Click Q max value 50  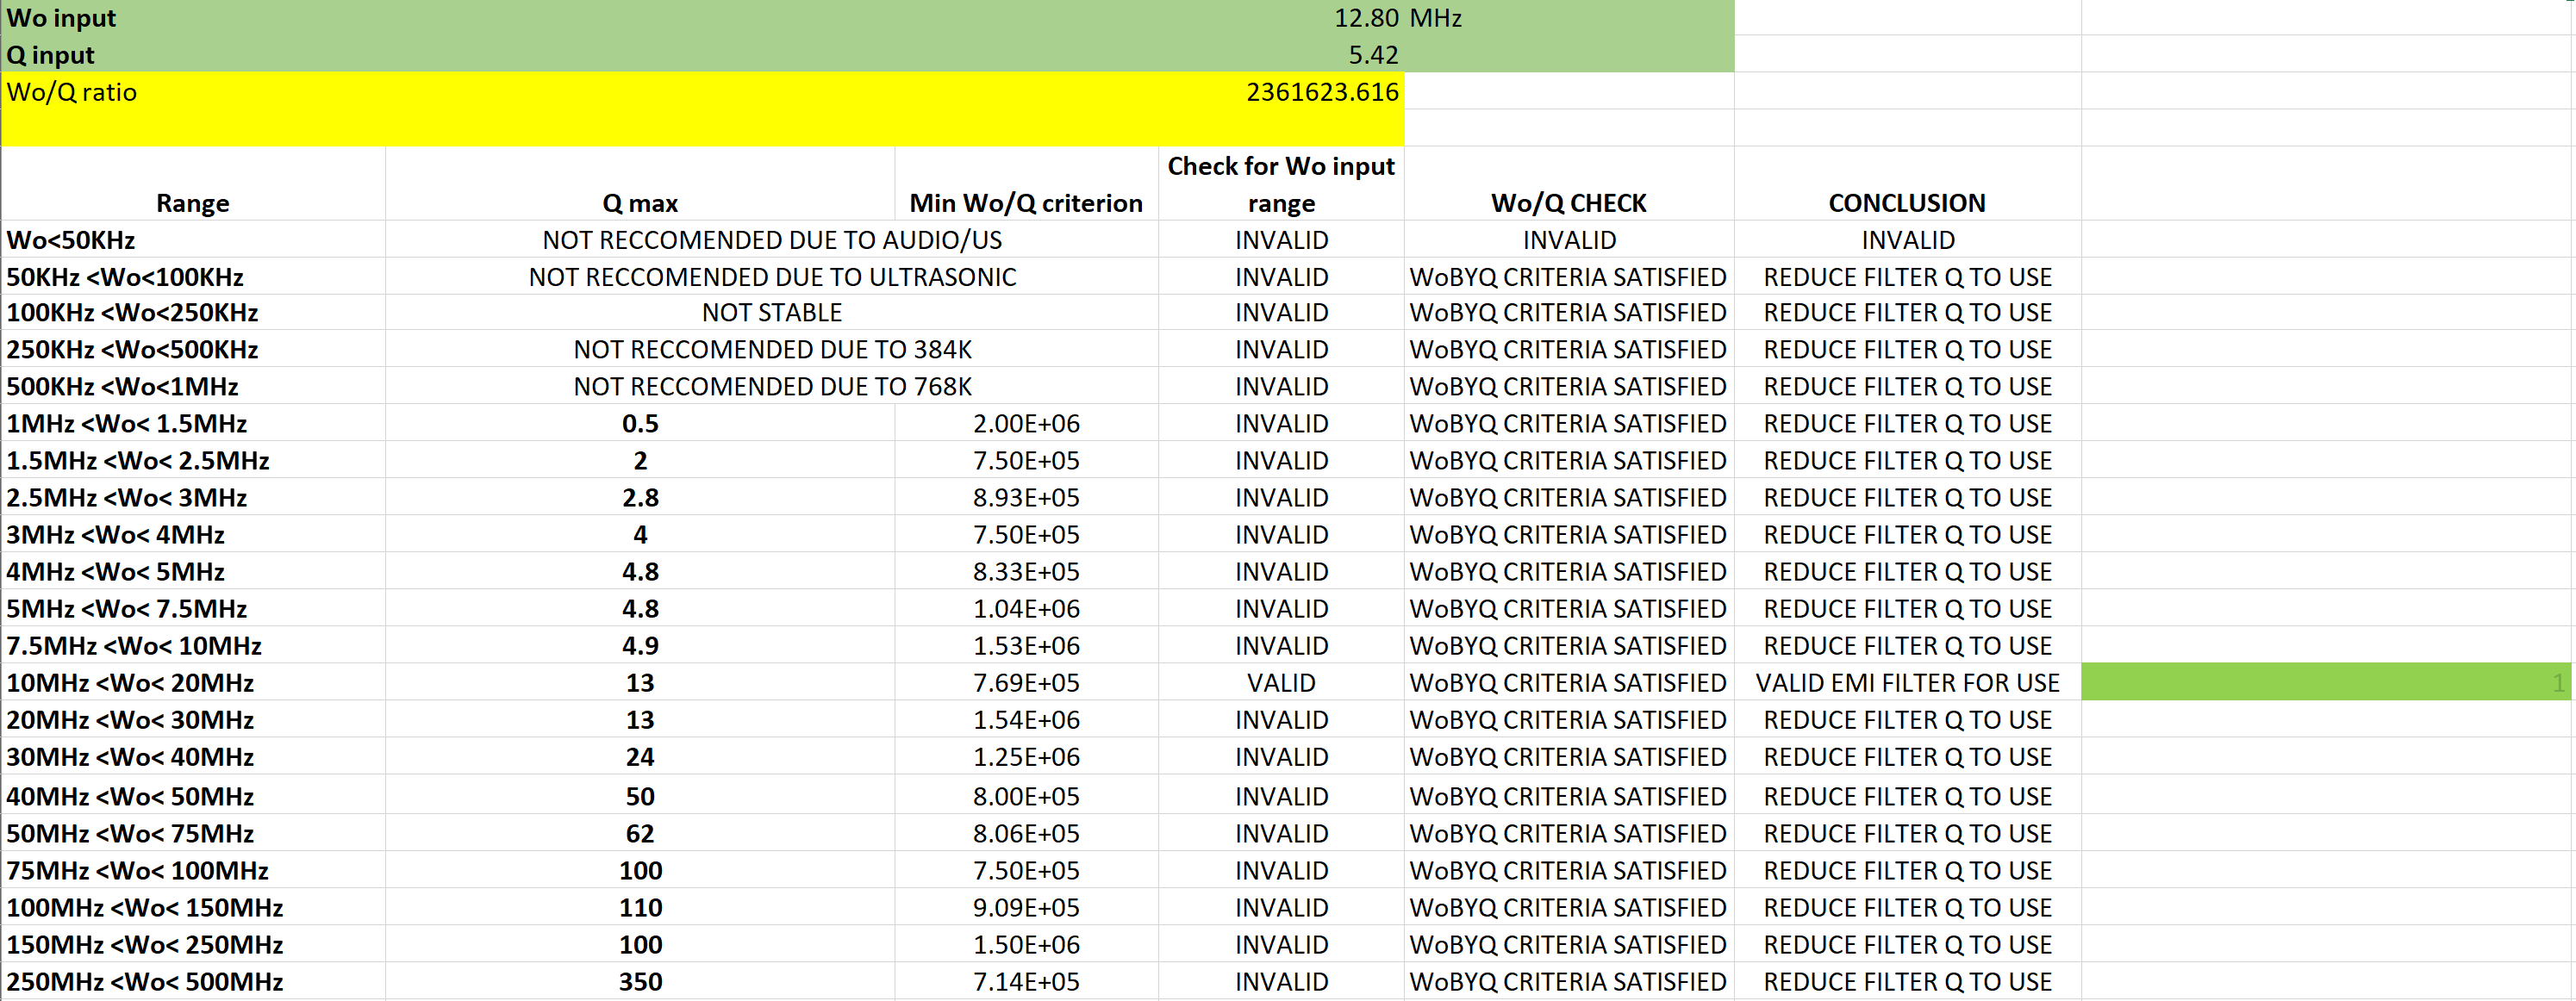tap(640, 796)
